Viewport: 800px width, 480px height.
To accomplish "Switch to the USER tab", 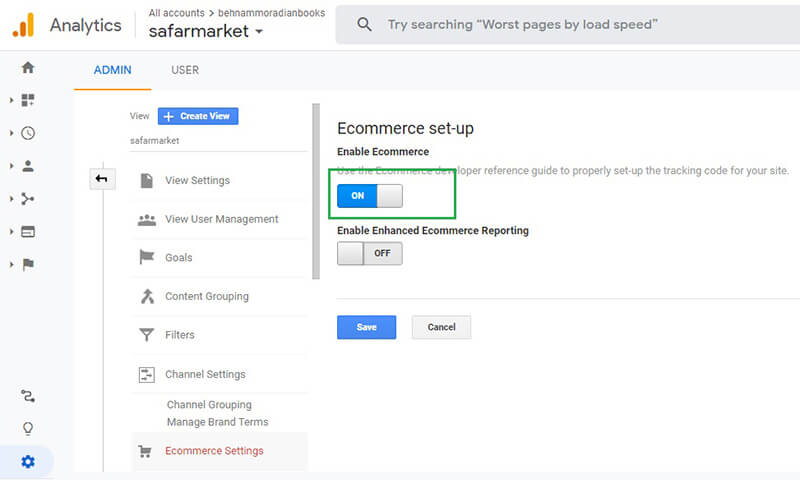I will [185, 70].
